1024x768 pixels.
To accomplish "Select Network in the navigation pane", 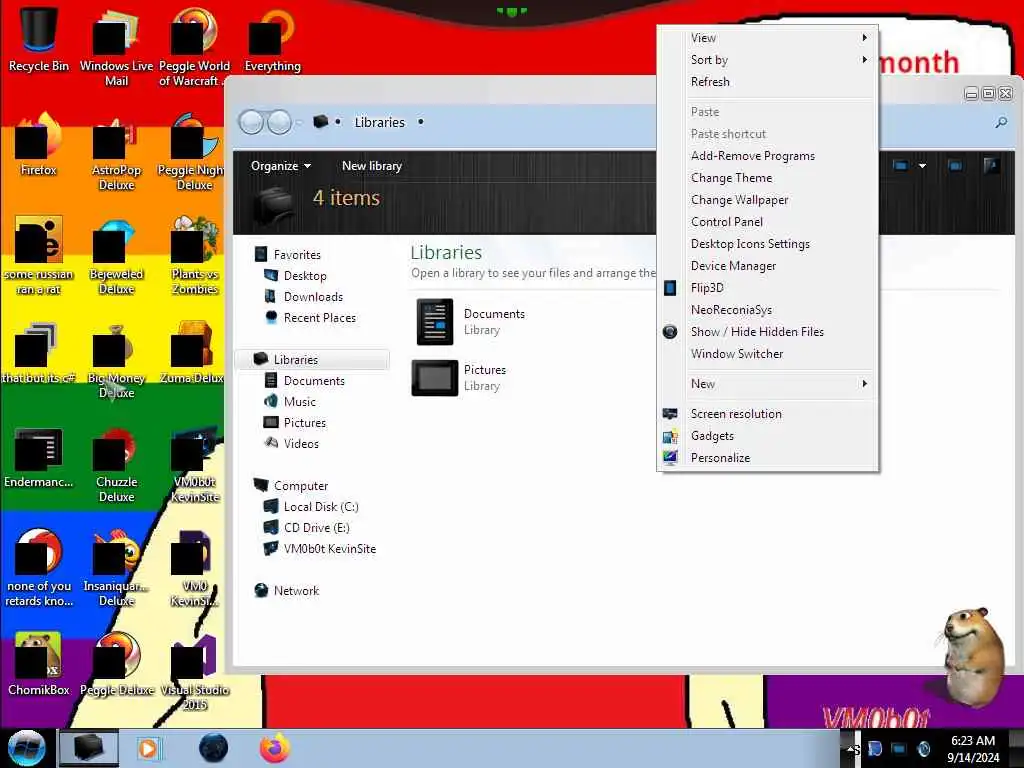I will (287, 590).
